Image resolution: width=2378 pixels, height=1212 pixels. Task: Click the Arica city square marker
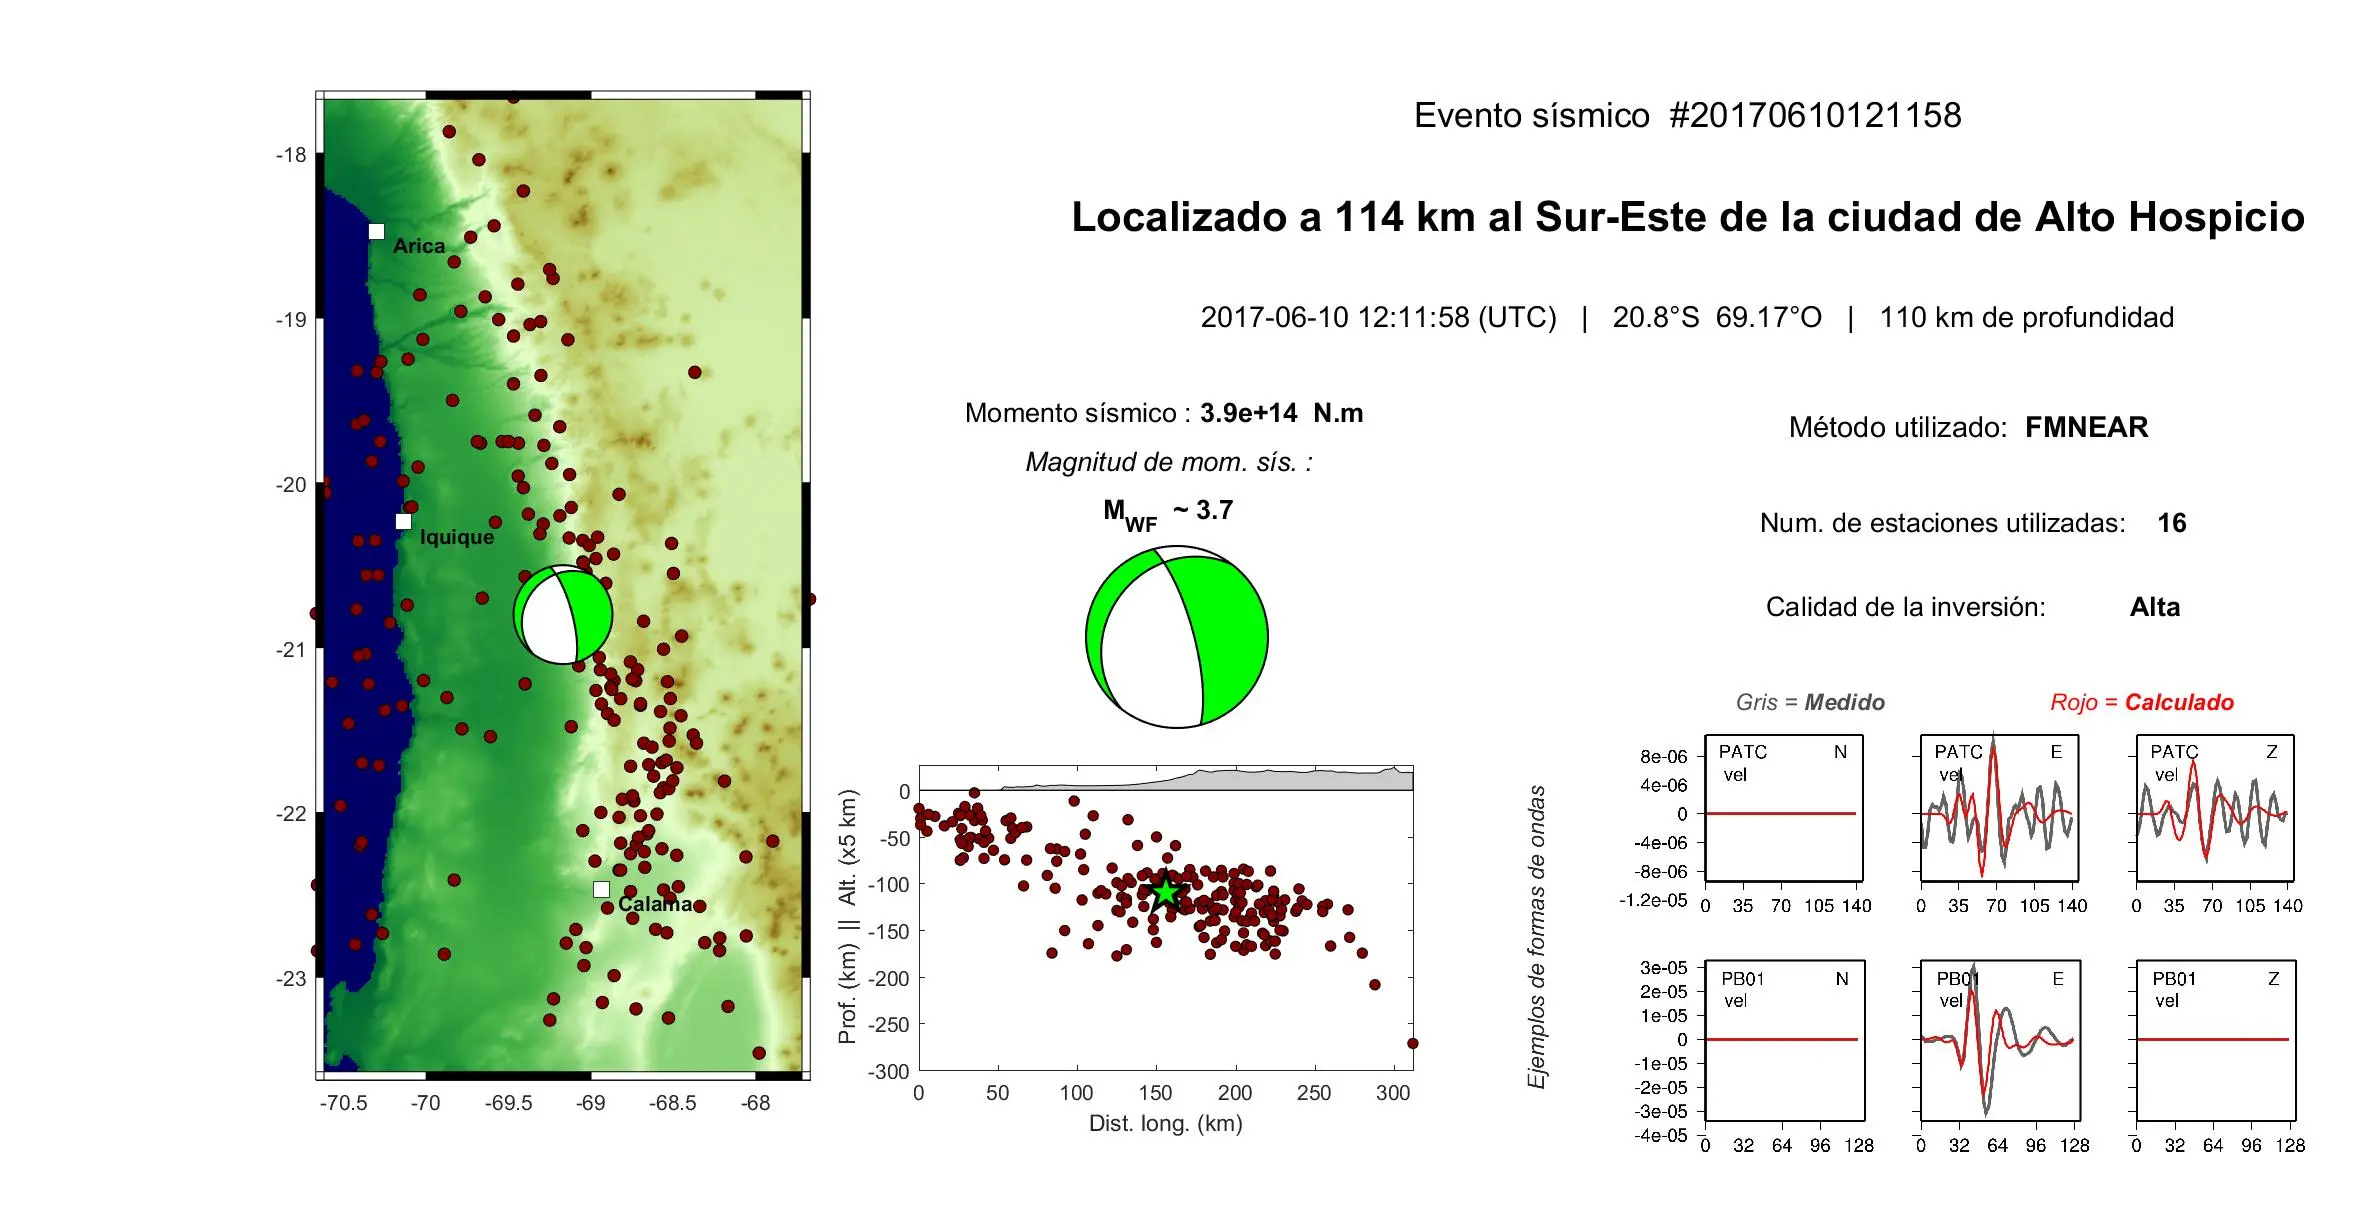tap(376, 231)
